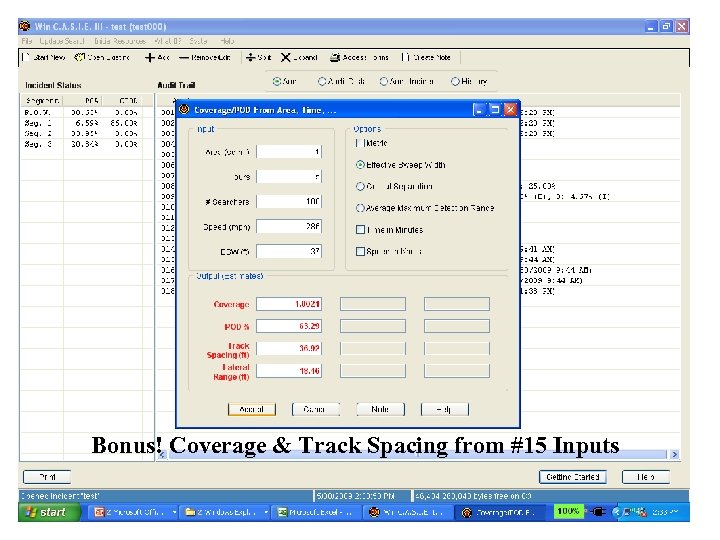Click Help button beside Getting Started
Viewport: 720px width, 540px height.
click(646, 477)
